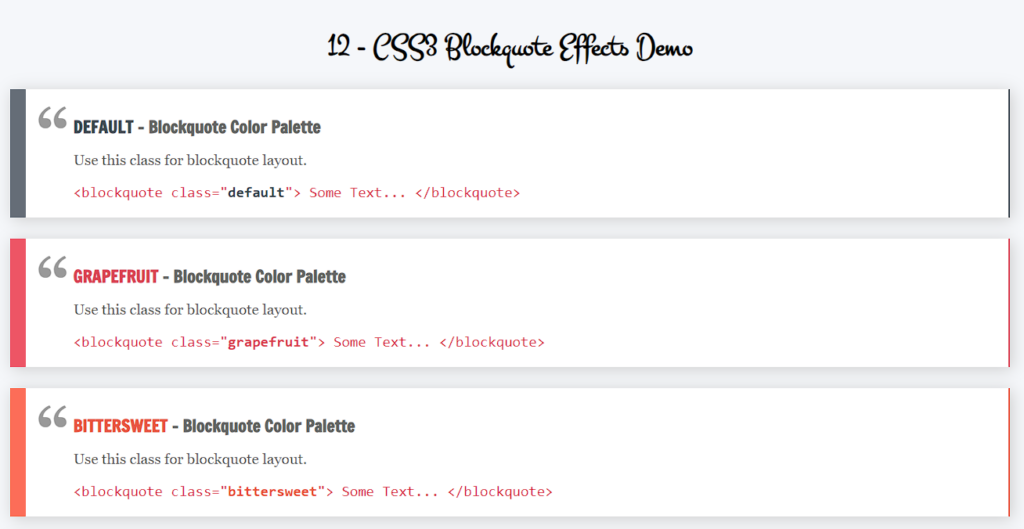1024x529 pixels.
Task: Click 'Blockquote Color Palette' text in BITTERSWEET card
Action: click(x=268, y=427)
